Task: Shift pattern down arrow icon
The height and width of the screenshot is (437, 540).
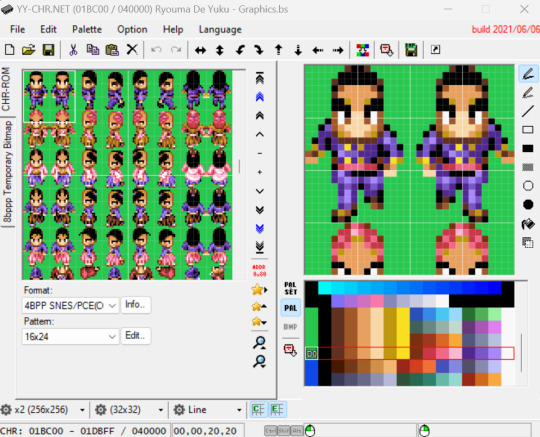Action: (298, 50)
